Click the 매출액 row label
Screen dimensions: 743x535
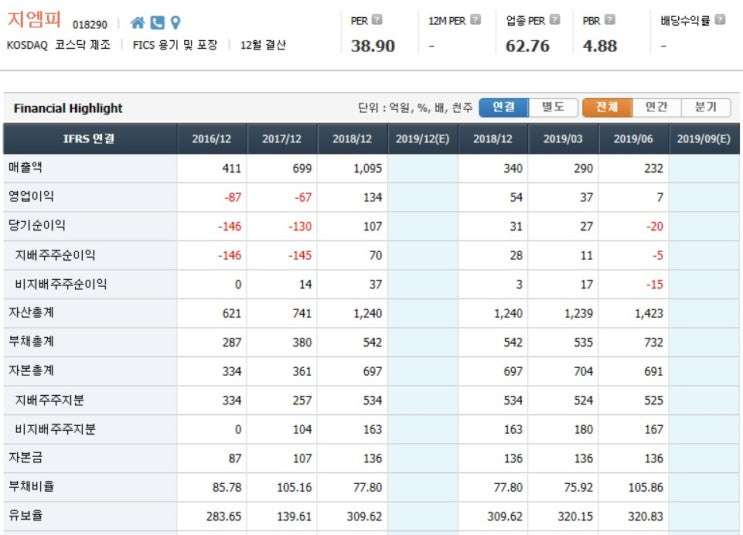click(x=26, y=167)
